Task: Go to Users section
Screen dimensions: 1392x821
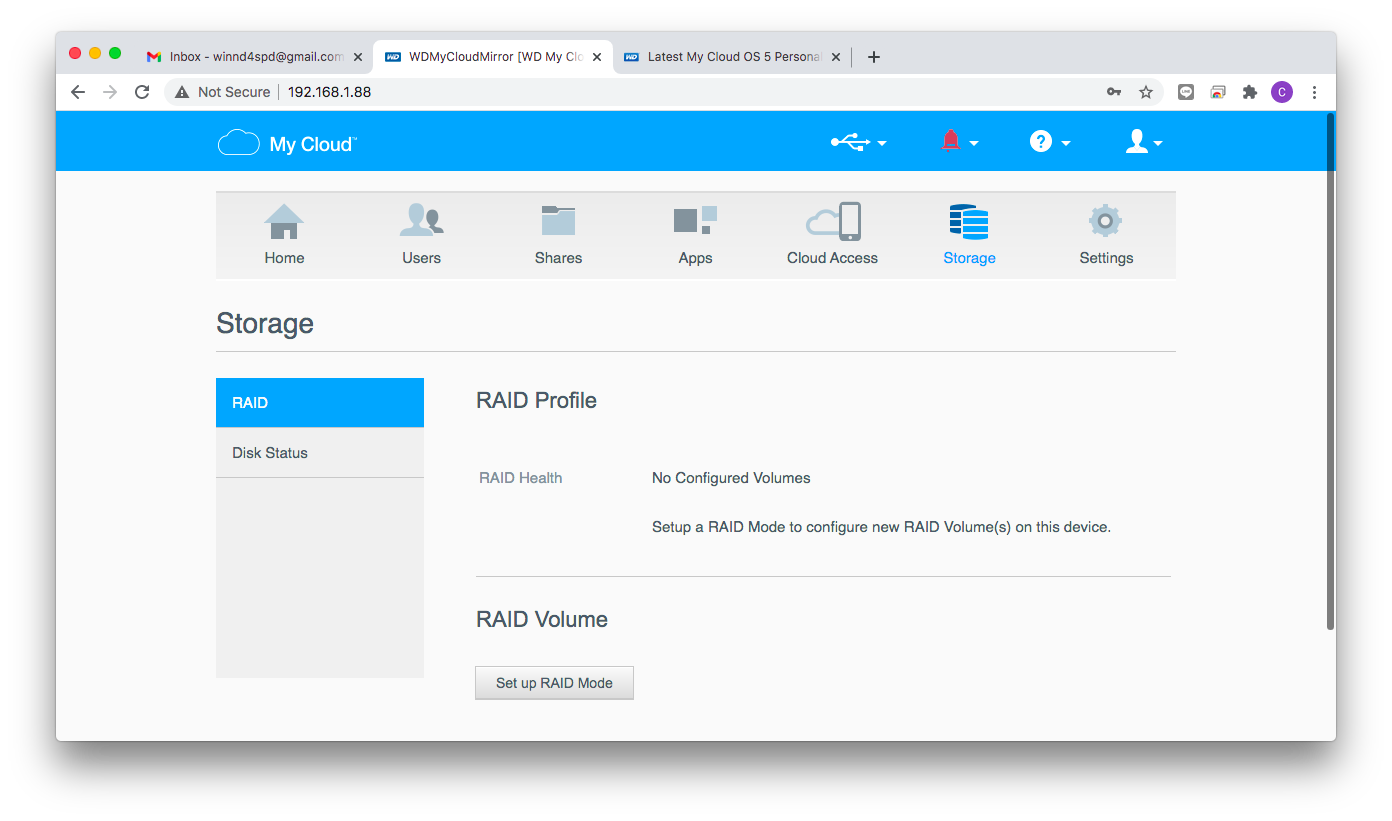Action: [421, 235]
